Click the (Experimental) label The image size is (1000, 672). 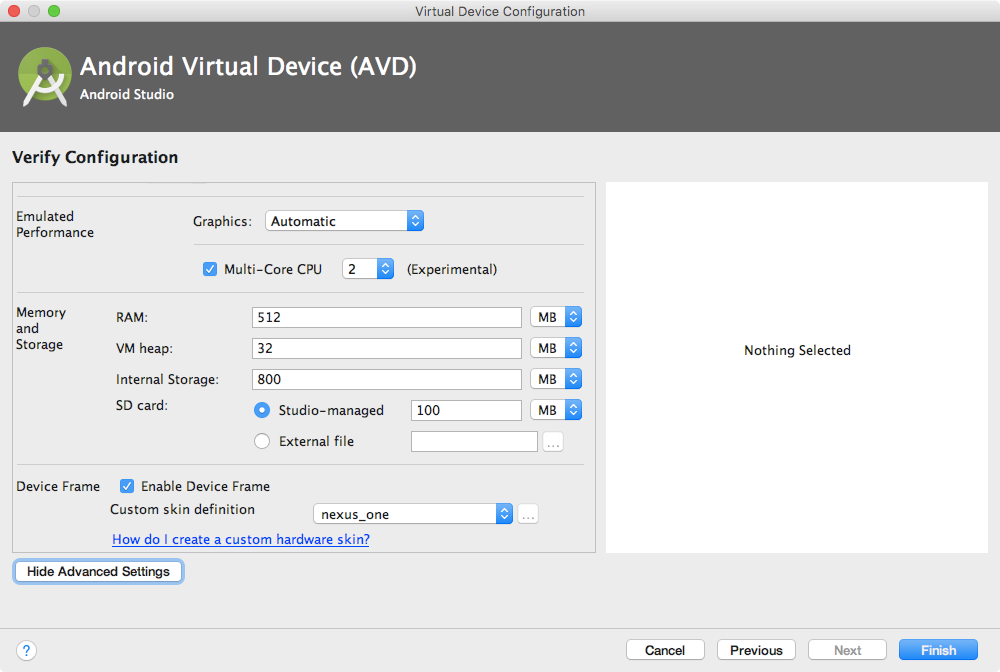(x=452, y=269)
